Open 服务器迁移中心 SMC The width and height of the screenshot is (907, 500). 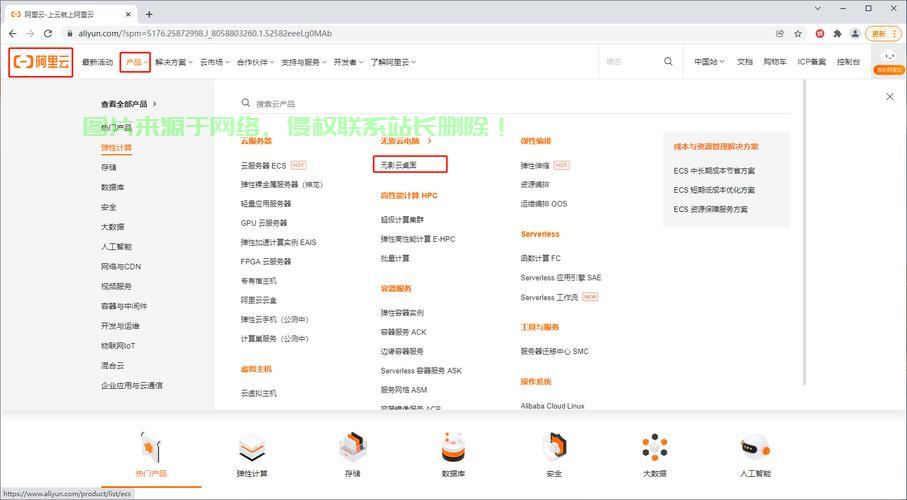(555, 351)
